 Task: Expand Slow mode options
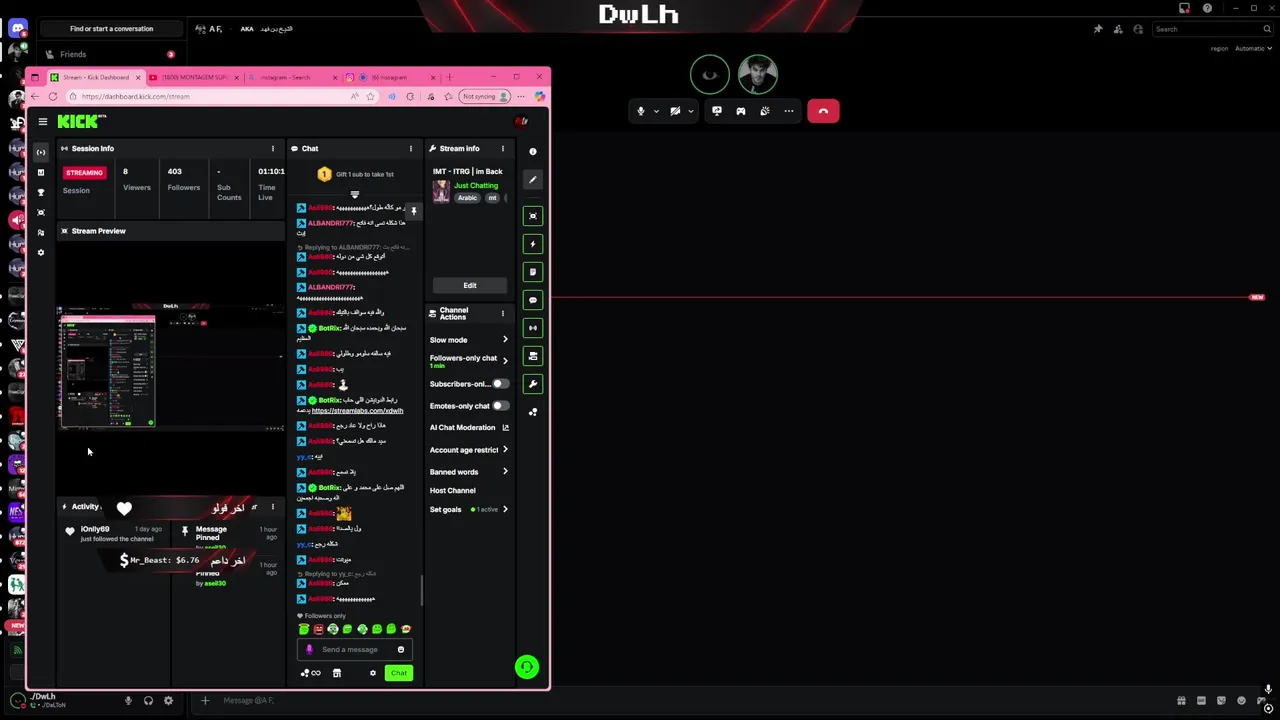(x=505, y=340)
